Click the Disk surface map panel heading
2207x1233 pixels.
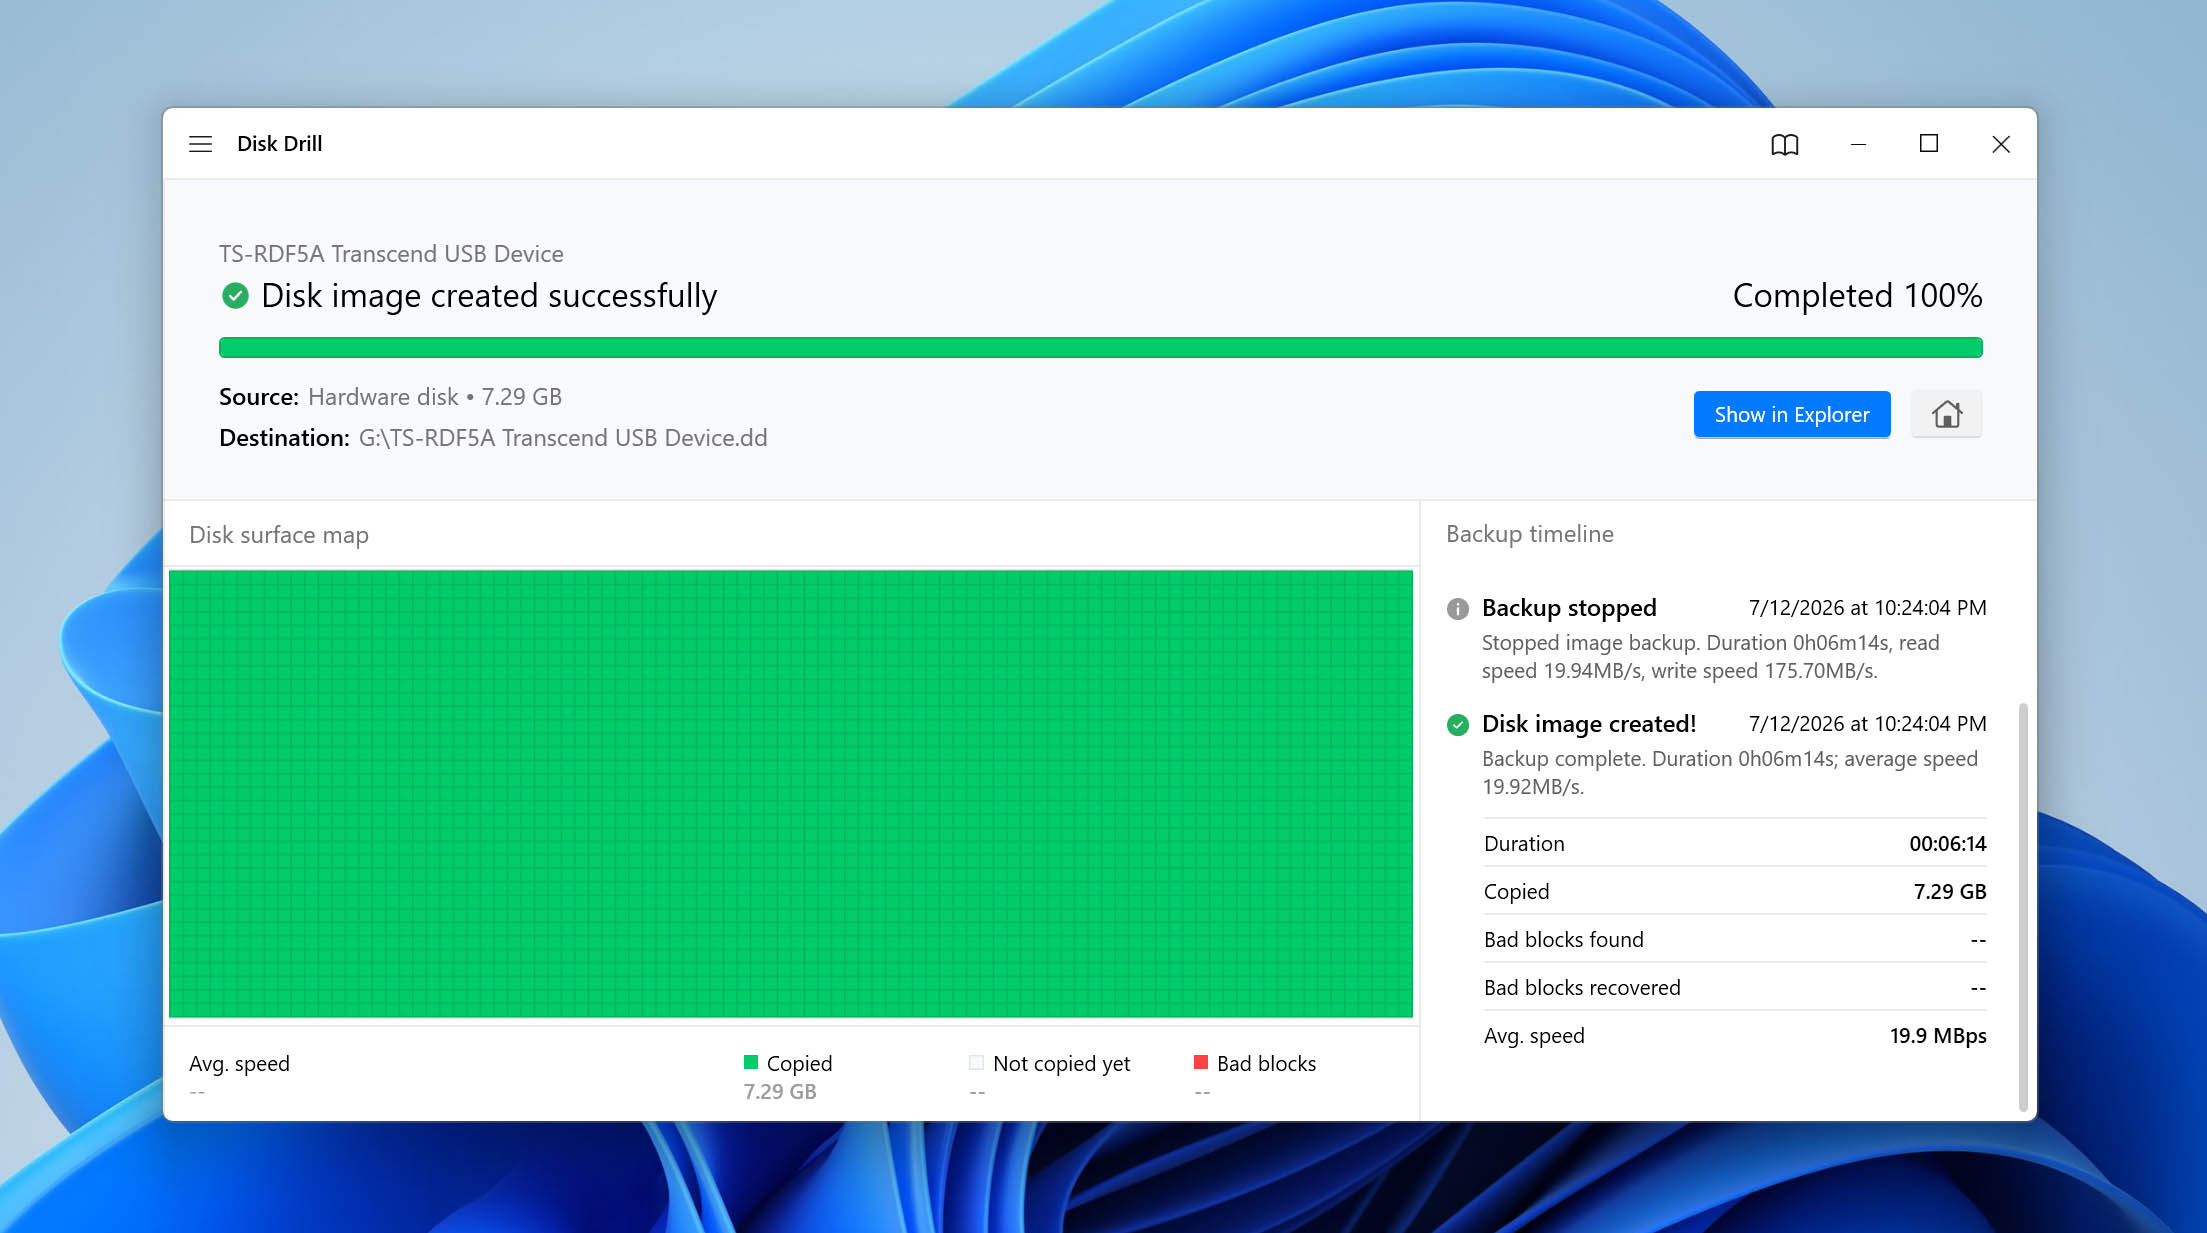click(x=279, y=535)
